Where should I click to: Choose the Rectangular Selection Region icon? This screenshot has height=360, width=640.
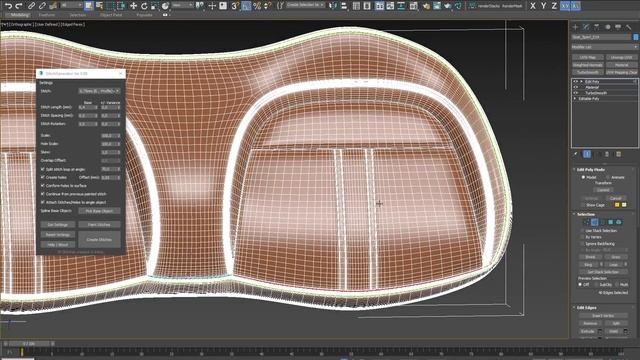coord(110,6)
